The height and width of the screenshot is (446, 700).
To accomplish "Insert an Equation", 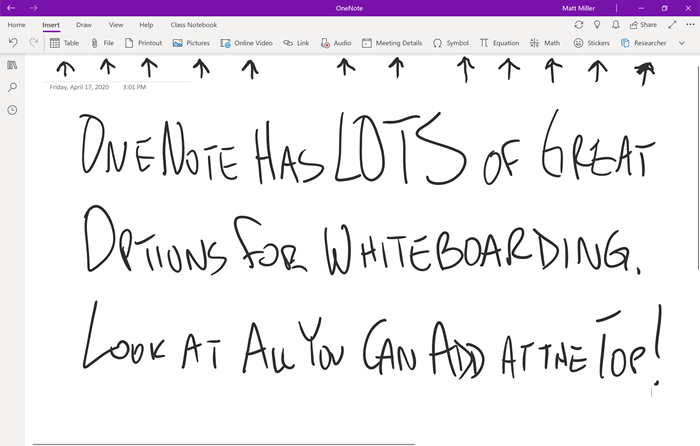I will pos(500,43).
